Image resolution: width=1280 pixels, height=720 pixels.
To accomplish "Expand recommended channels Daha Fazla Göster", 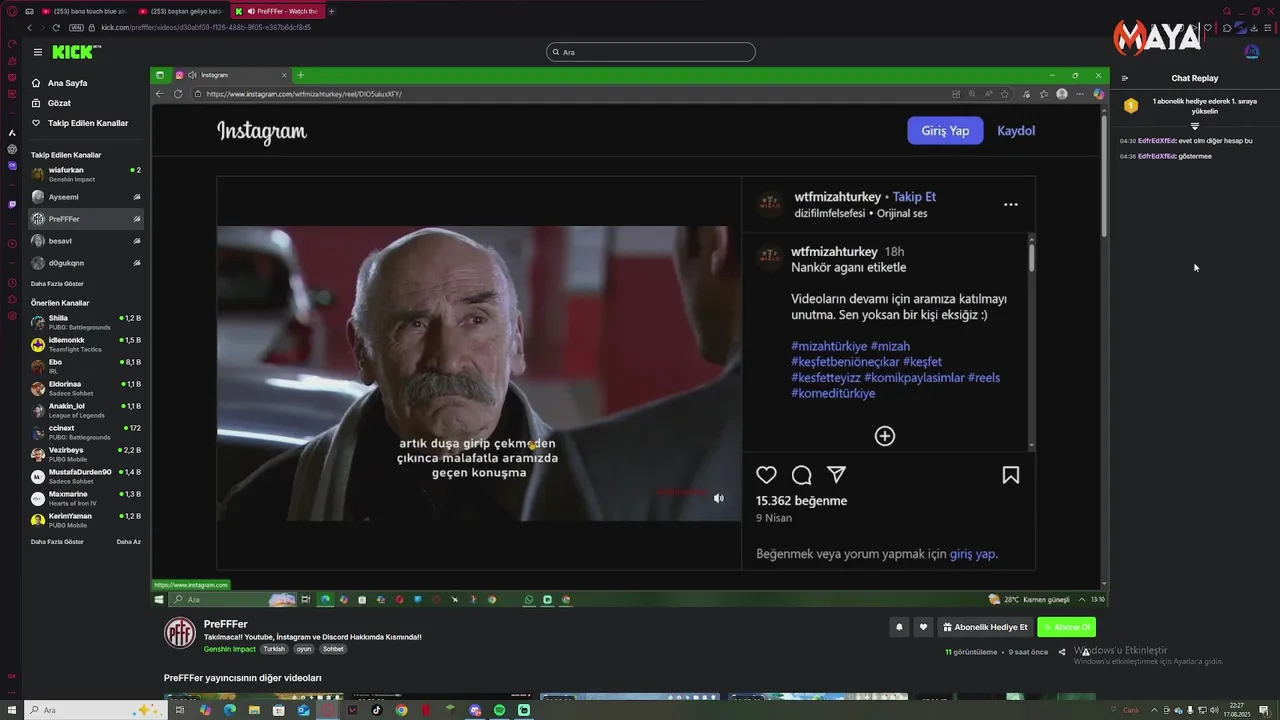I will [57, 541].
